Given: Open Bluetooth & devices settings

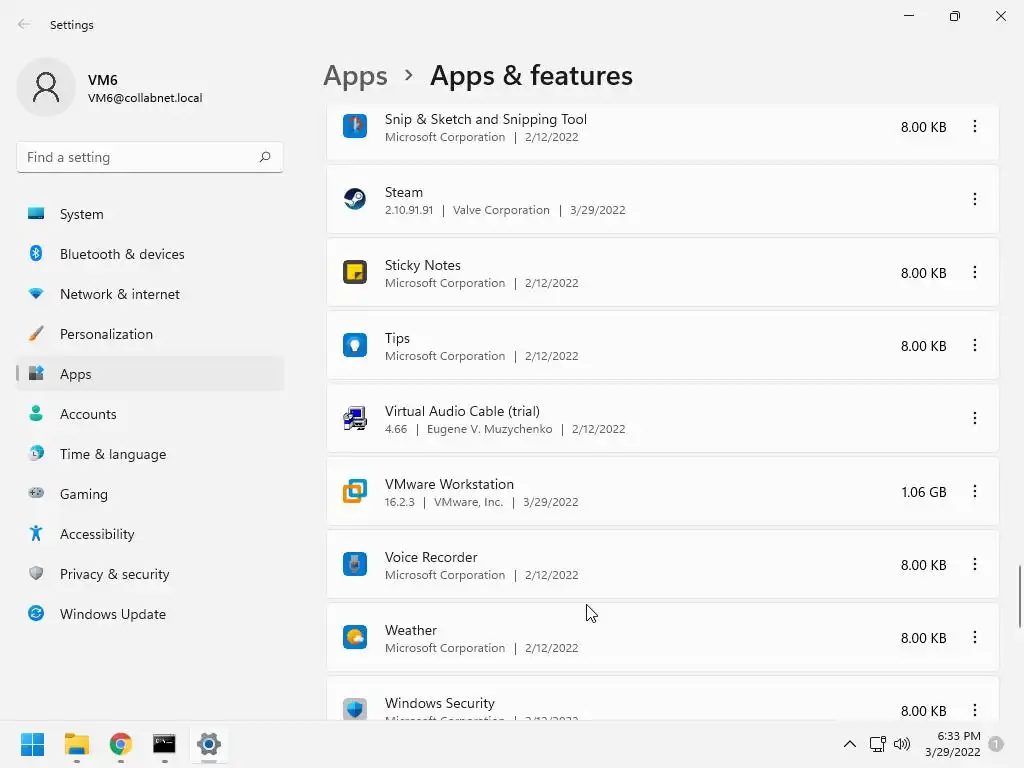Looking at the screenshot, I should (121, 254).
